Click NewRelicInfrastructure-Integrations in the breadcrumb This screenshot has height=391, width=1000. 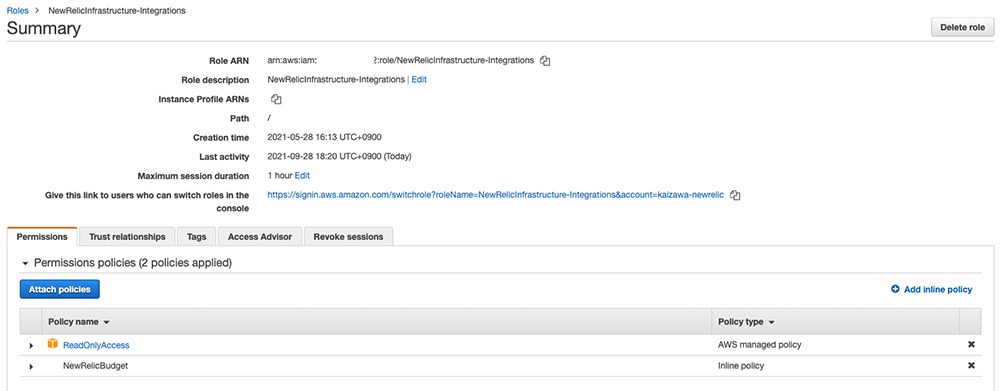point(117,11)
